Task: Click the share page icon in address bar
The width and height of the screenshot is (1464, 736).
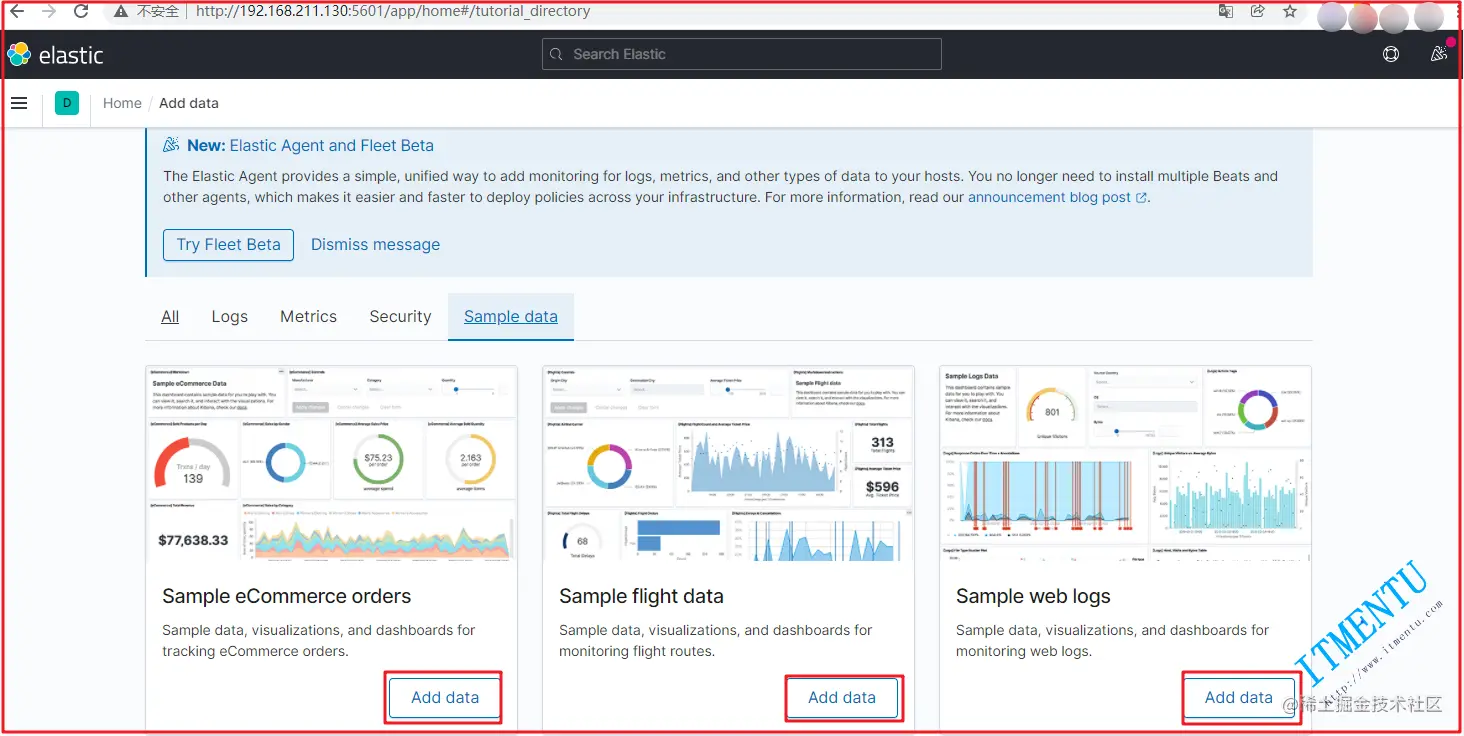Action: click(1258, 12)
